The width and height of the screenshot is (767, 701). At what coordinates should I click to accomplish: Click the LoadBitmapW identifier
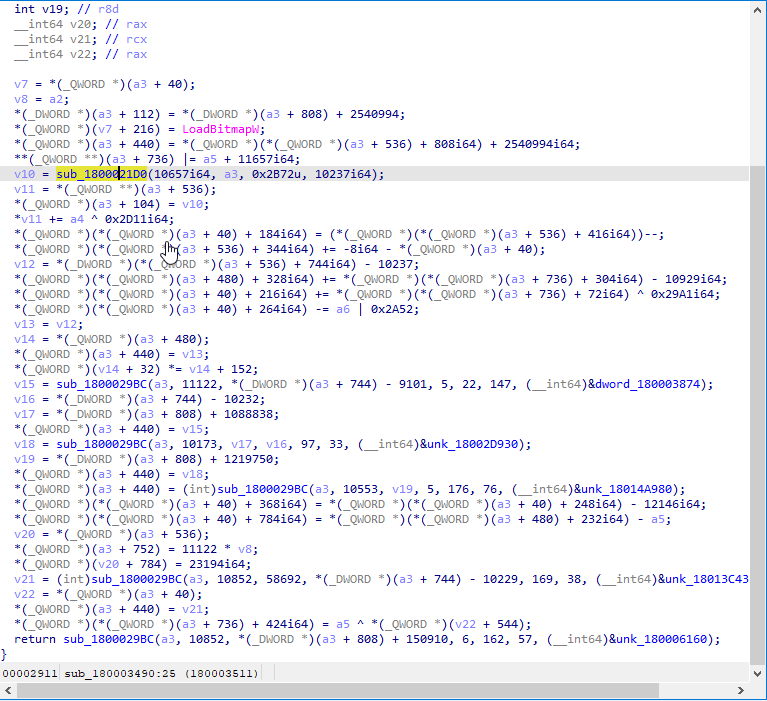click(220, 129)
